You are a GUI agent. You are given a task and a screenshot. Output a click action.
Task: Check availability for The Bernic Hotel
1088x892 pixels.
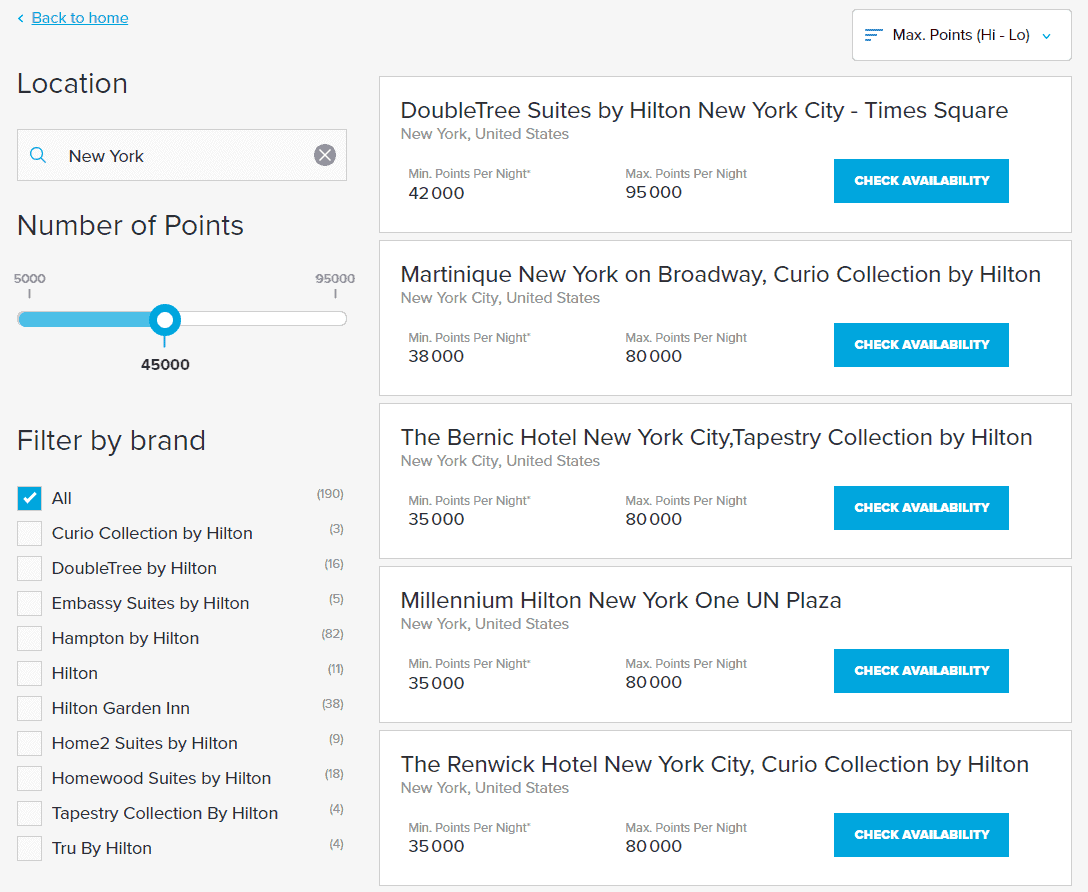tap(920, 507)
